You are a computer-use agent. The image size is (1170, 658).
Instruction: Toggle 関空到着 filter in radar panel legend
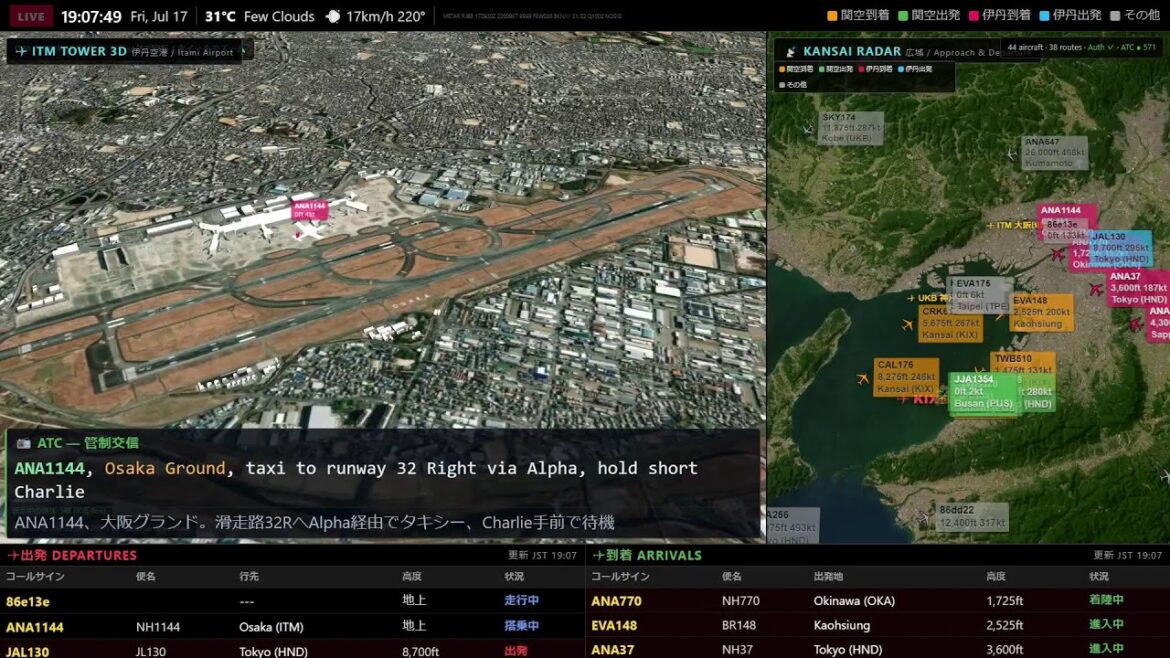(x=796, y=69)
